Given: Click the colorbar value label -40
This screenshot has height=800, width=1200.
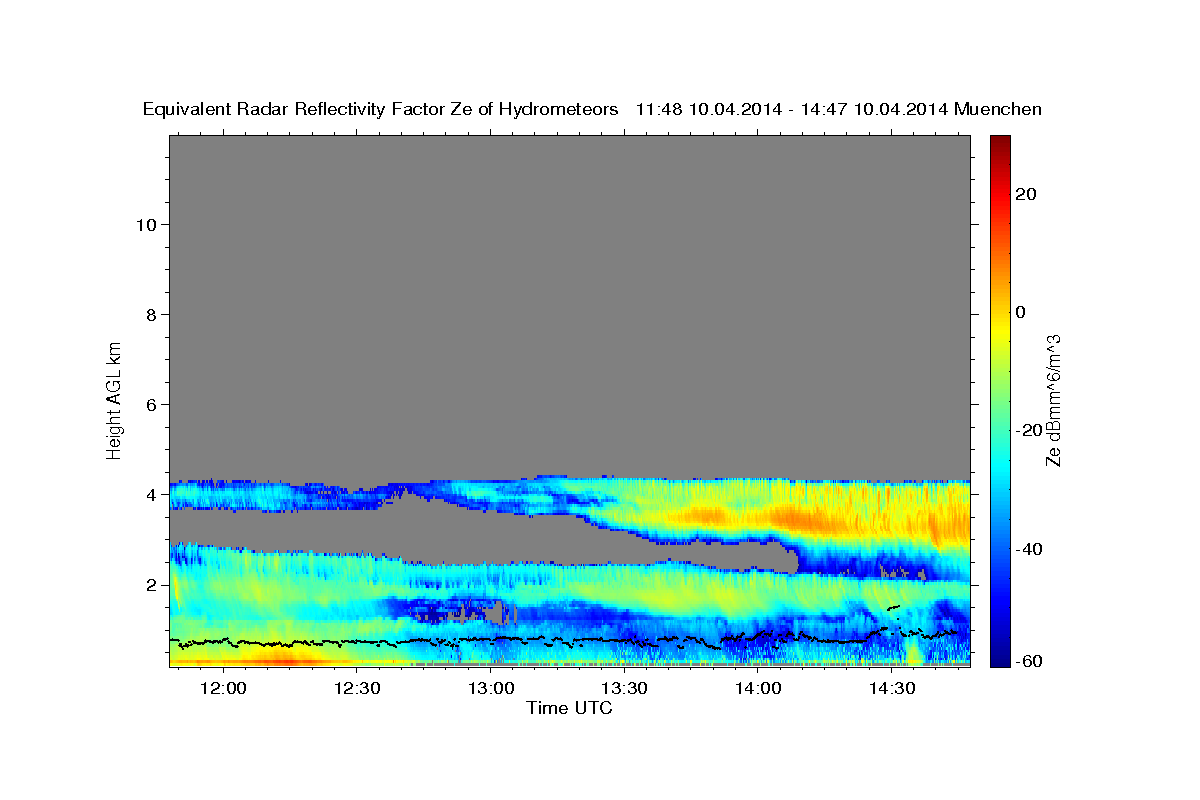Looking at the screenshot, I should click(1029, 548).
